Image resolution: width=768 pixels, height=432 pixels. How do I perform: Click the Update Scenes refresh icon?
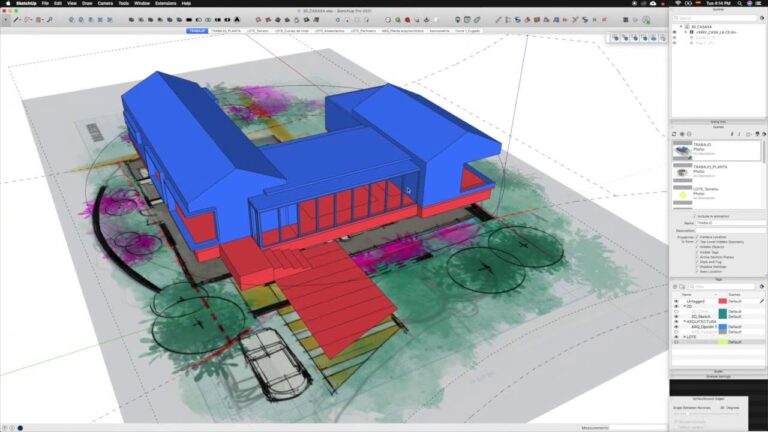(674, 134)
